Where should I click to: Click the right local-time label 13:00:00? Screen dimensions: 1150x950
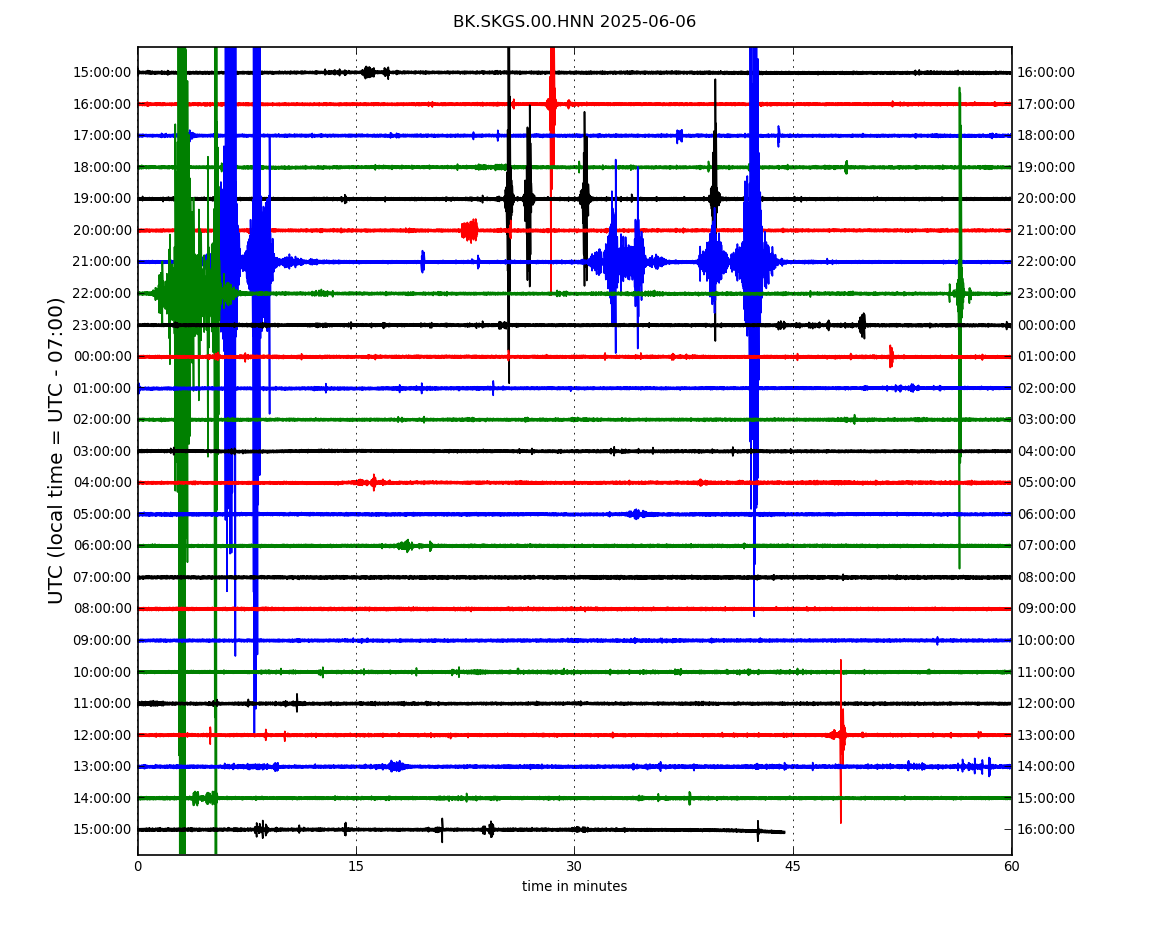click(1046, 735)
